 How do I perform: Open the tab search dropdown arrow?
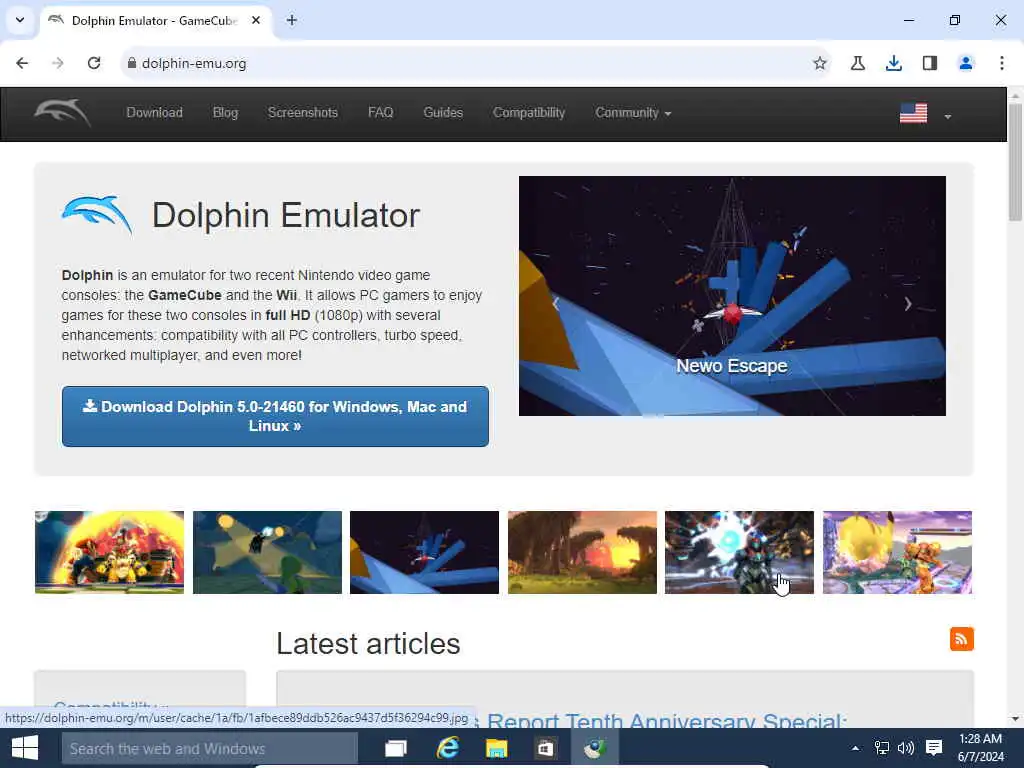(20, 20)
